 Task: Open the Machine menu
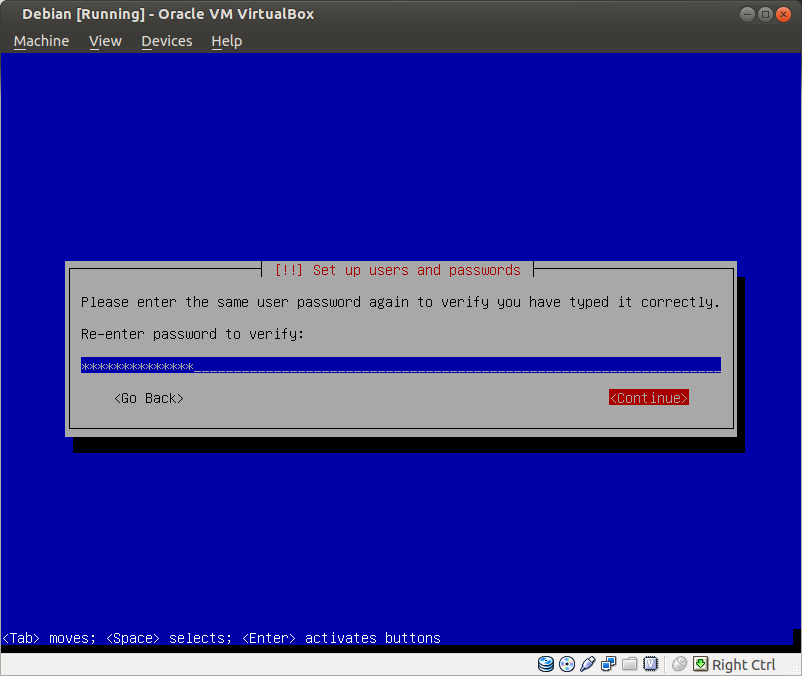coord(41,41)
